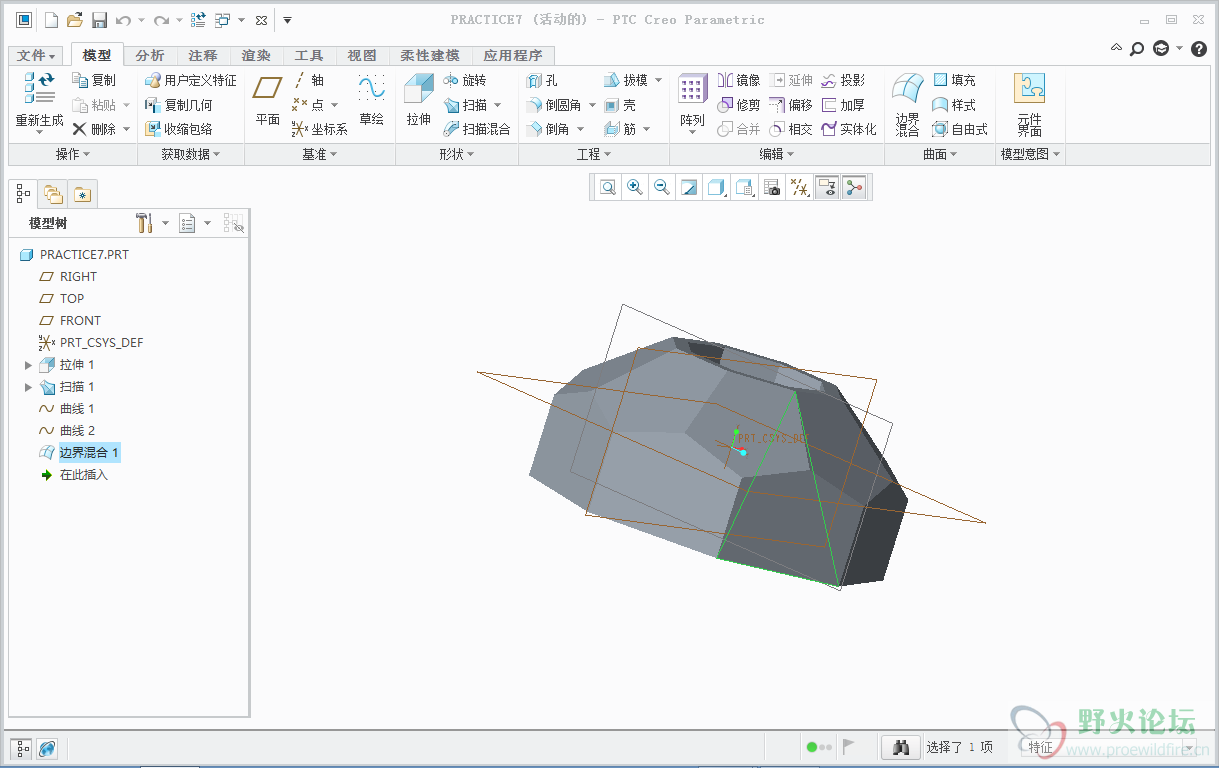Screen dimensions: 1219x768
Task: Click the 复制几何 (Copy Geometry) tool
Action: [x=178, y=105]
